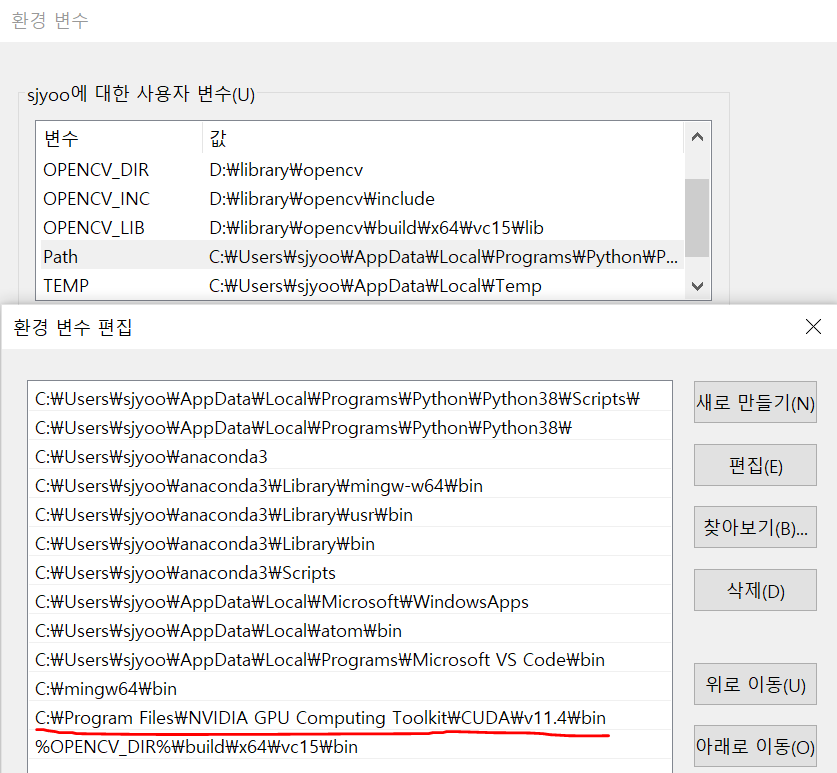Select the TEMP variable row
This screenshot has width=837, height=773.
[362, 286]
